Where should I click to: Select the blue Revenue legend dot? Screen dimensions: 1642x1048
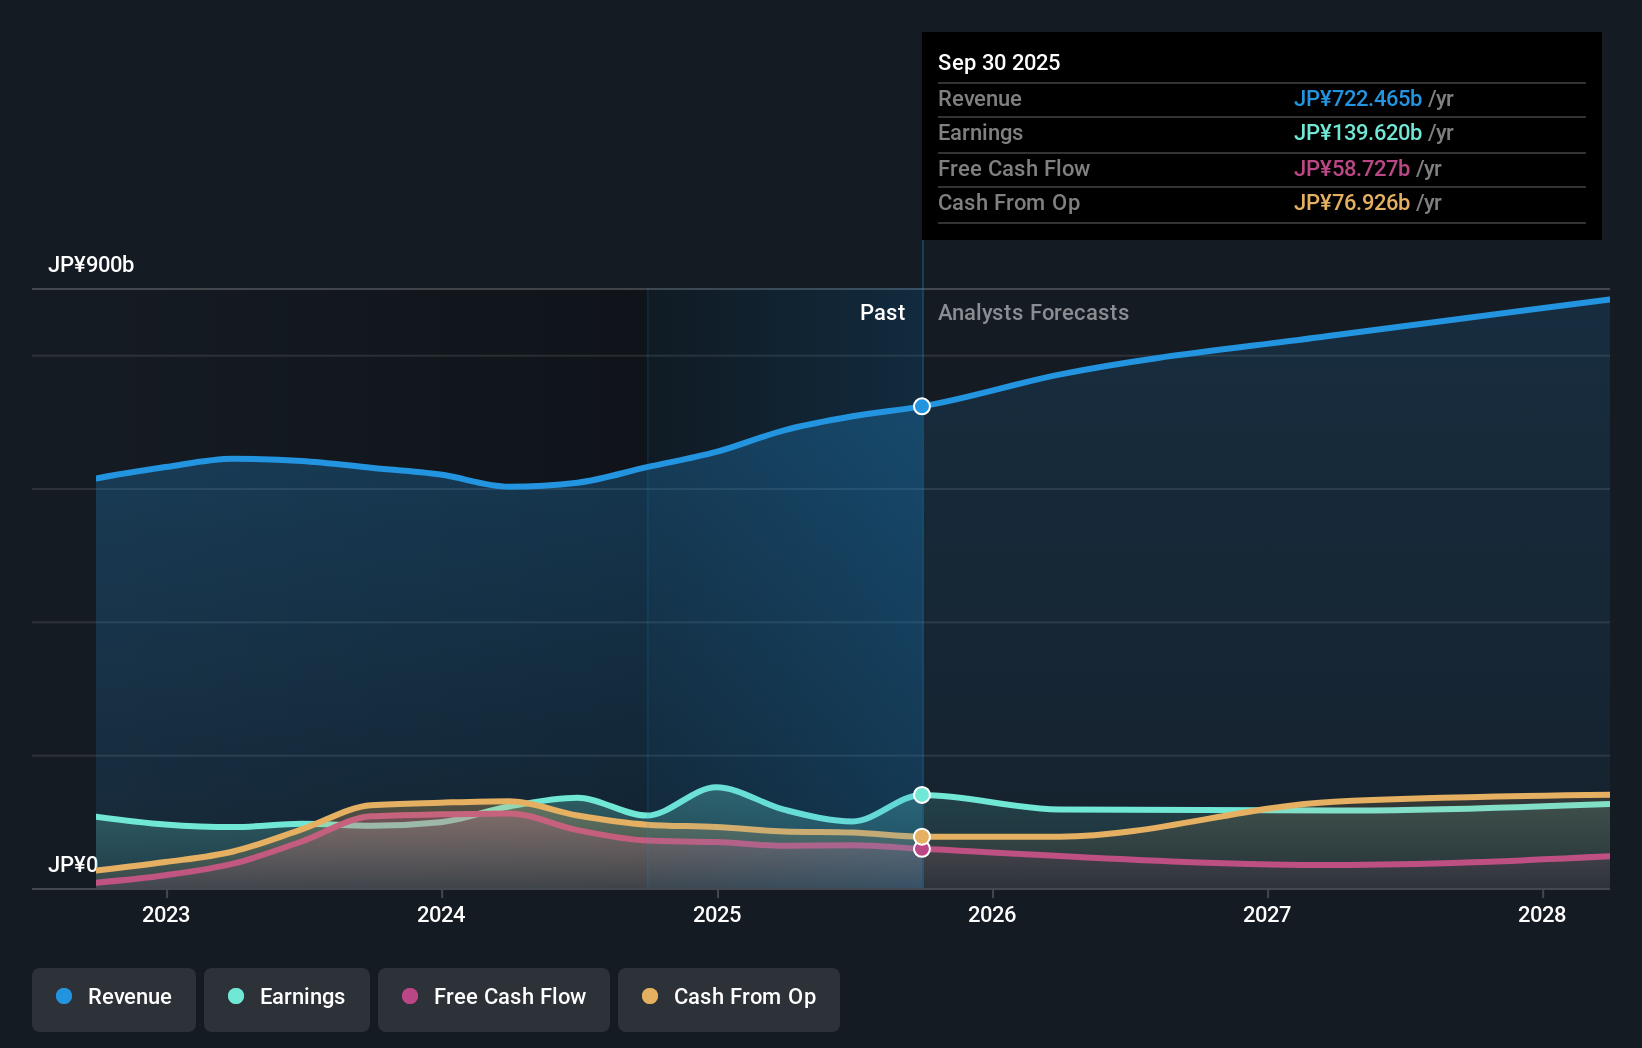[64, 997]
